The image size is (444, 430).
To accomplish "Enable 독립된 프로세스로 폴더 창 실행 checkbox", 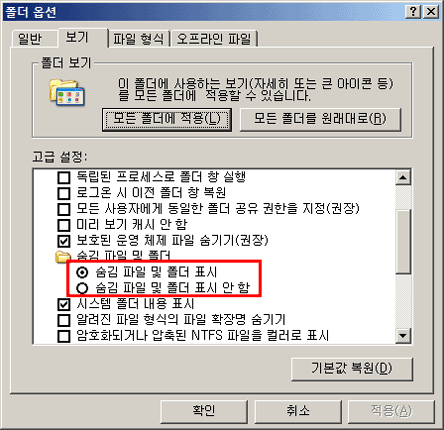I will [64, 177].
